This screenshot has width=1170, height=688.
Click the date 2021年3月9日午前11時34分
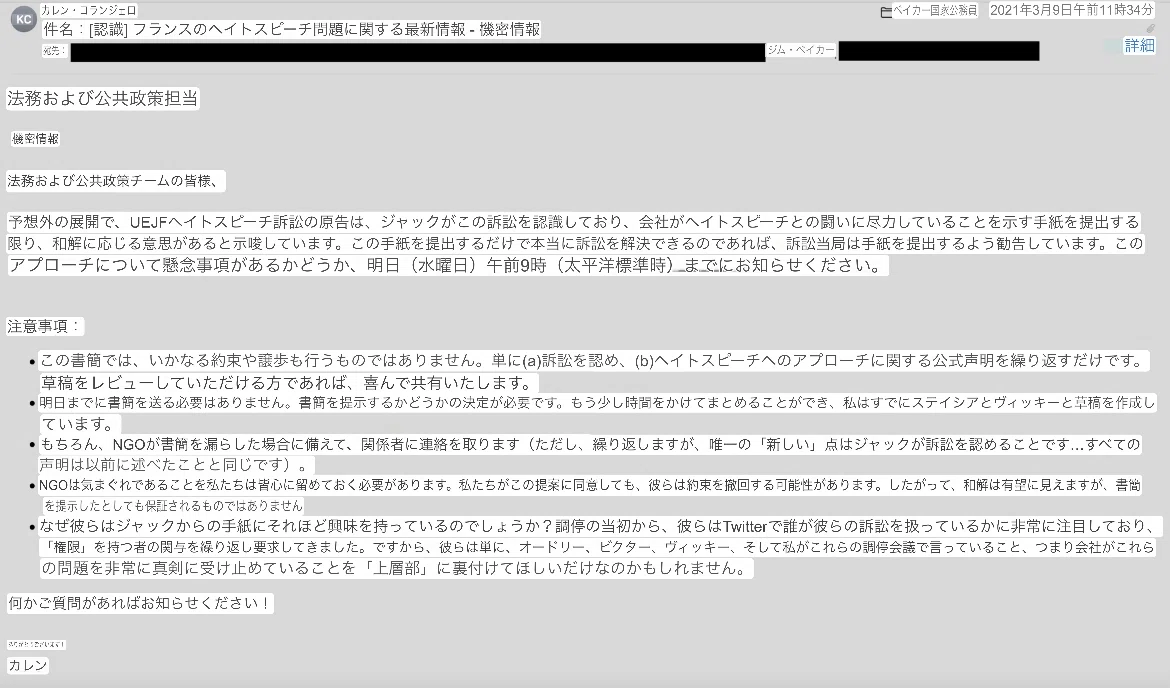click(x=1072, y=10)
